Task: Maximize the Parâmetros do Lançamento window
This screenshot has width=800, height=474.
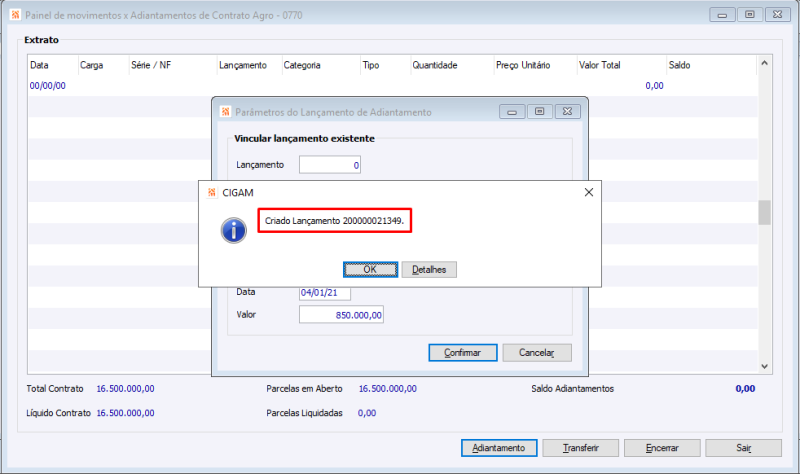Action: click(x=540, y=112)
